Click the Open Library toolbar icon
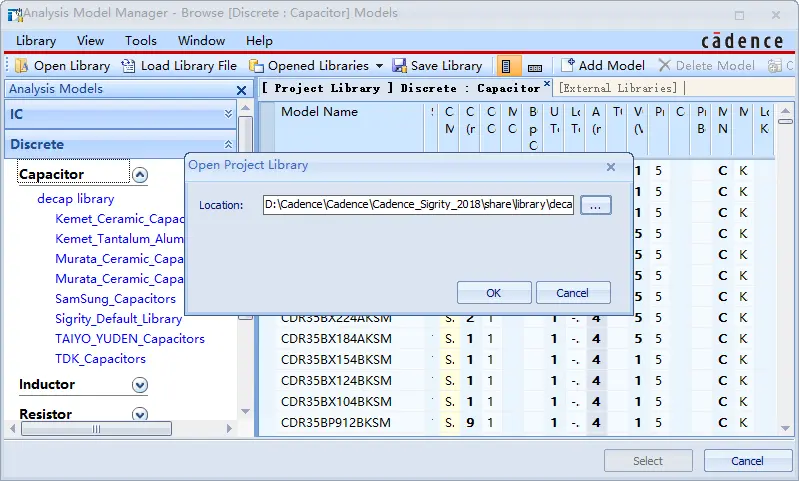The height and width of the screenshot is (481, 799). 22,66
